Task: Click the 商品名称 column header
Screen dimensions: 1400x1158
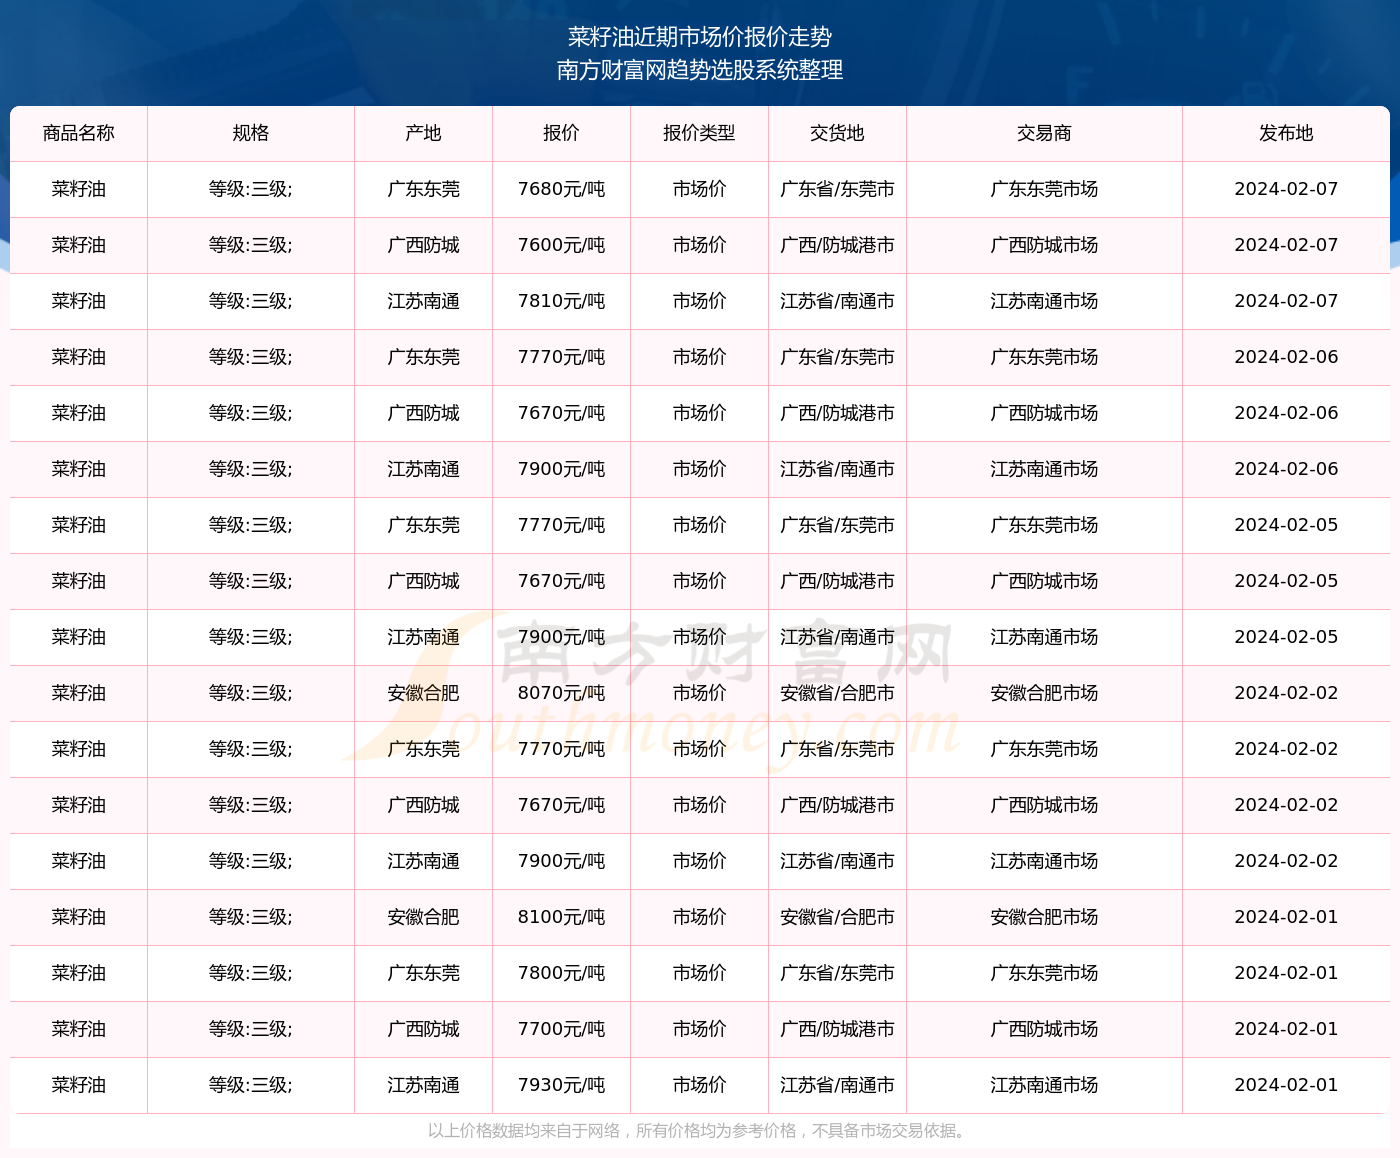Action: point(79,133)
